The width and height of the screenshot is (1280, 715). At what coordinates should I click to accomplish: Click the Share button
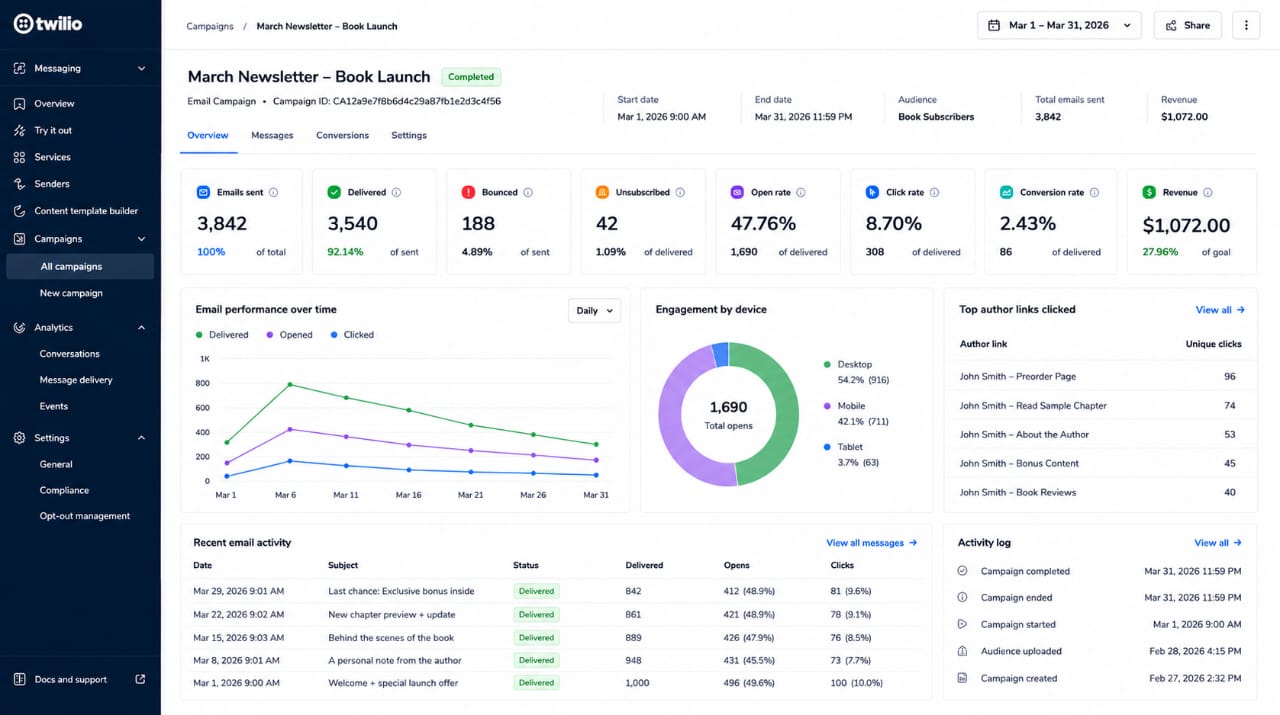pos(1187,25)
